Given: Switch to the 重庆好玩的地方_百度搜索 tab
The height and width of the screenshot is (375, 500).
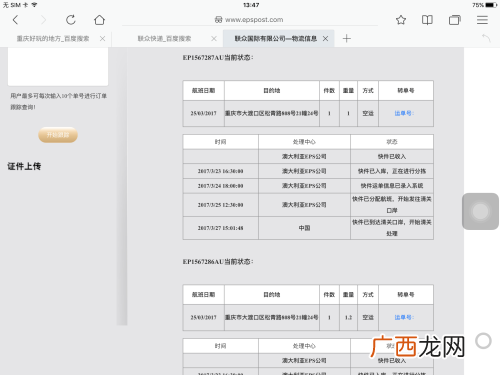Looking at the screenshot, I should pos(53,39).
